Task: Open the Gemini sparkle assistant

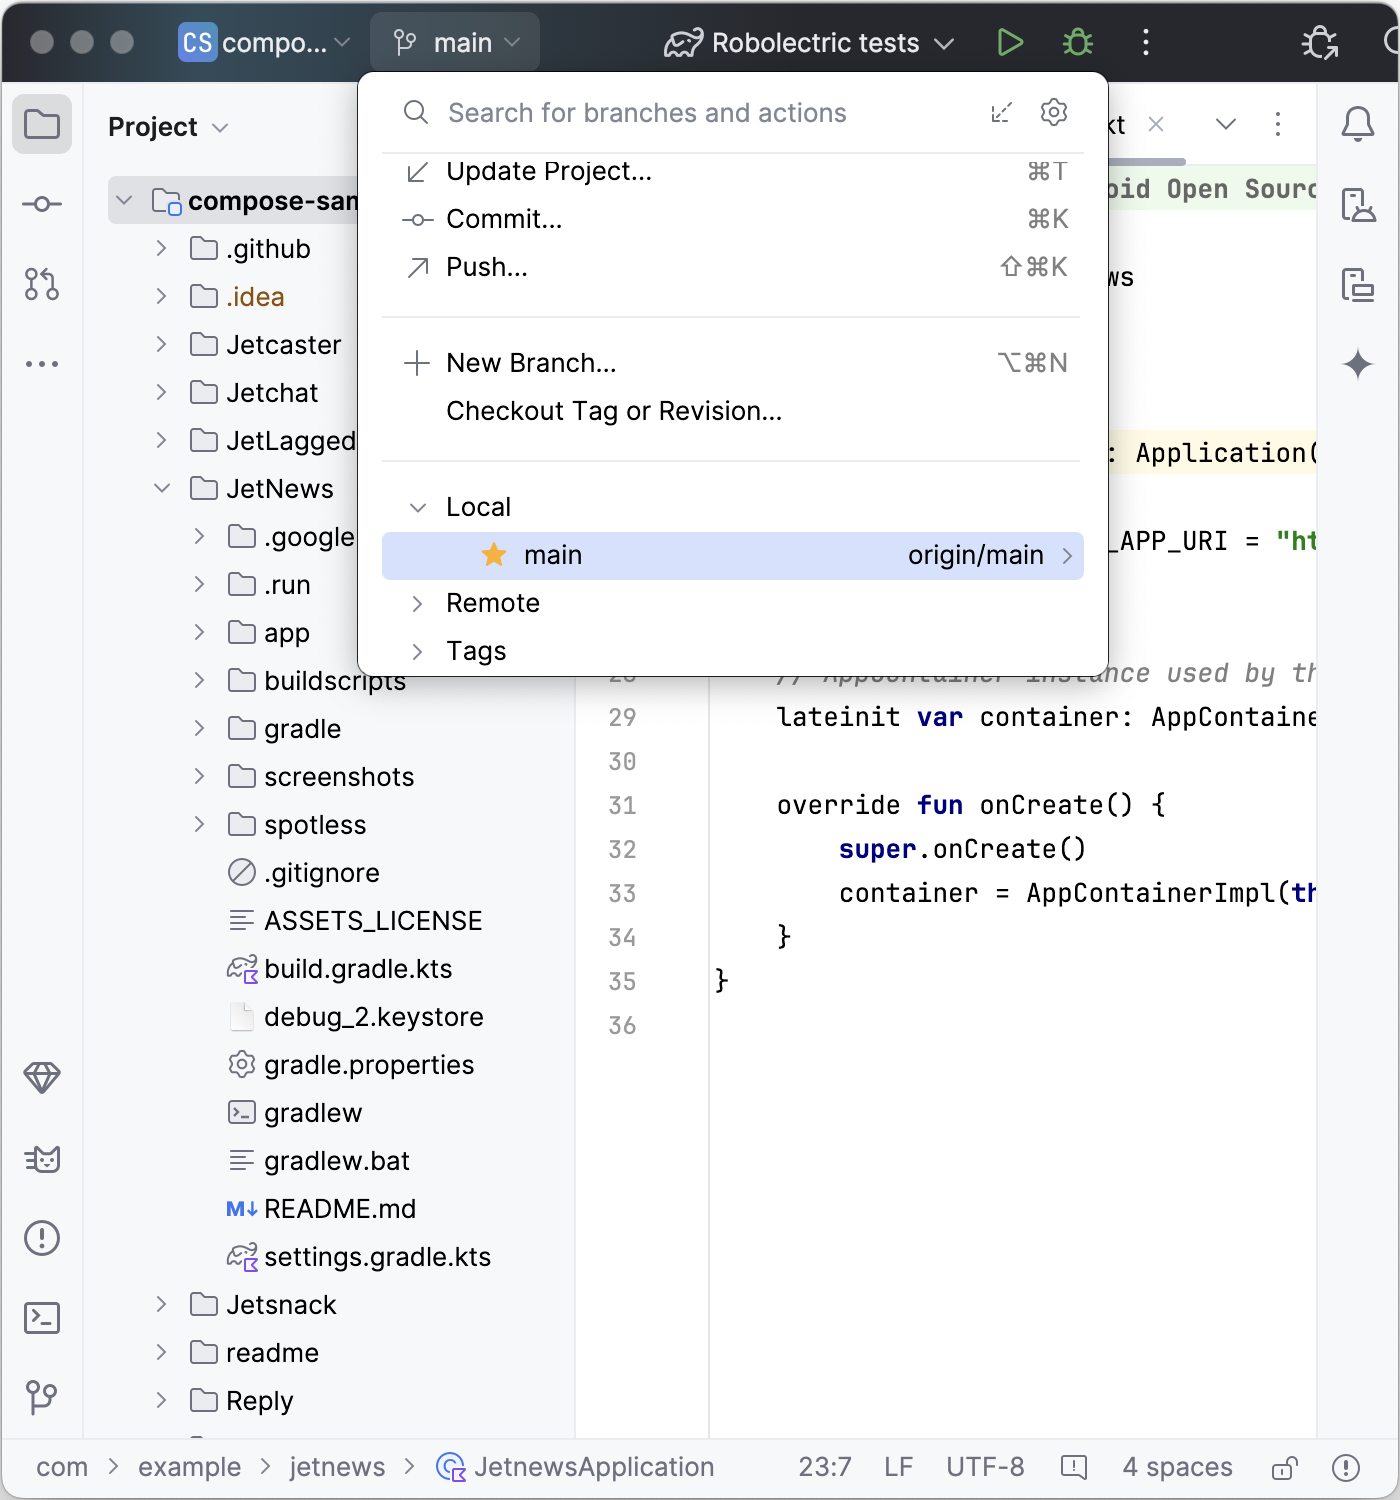Action: point(1357,364)
